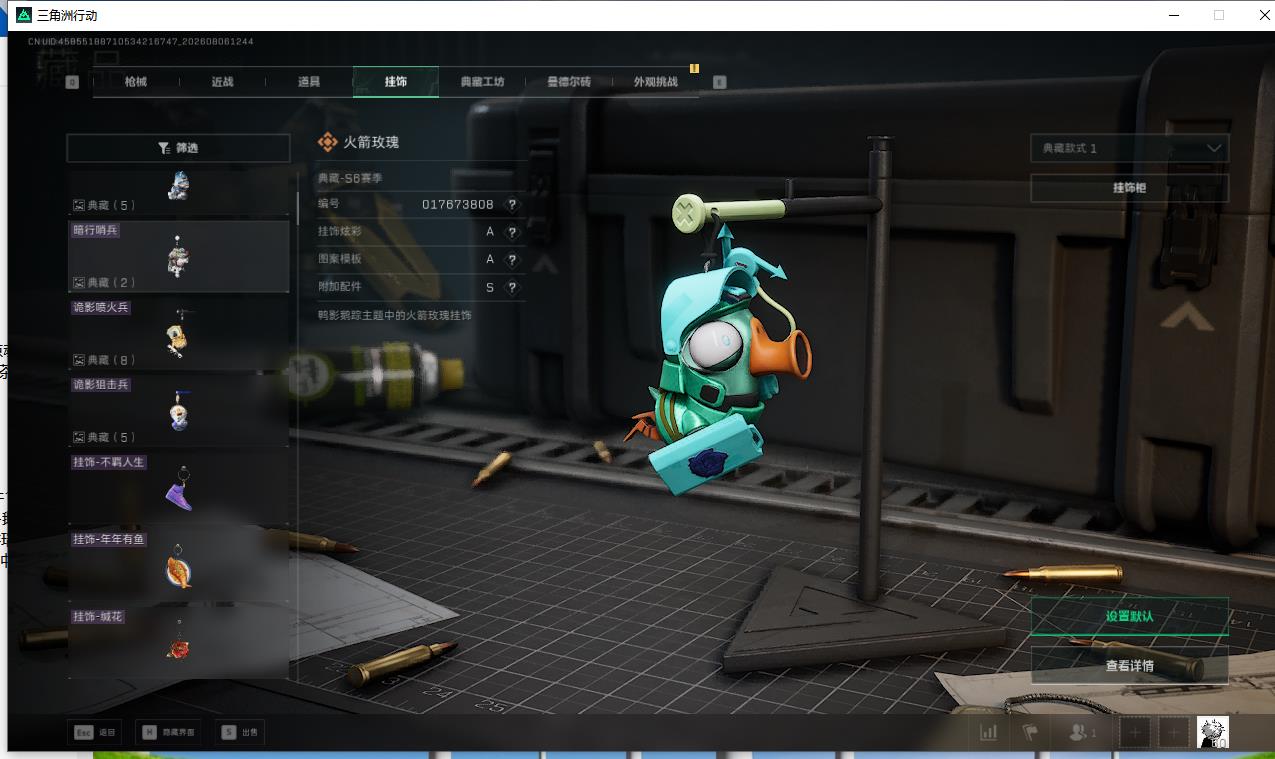Click the 鸭影猫踪主题中的火箭玫瑰挂饰 description
The height and width of the screenshot is (759, 1275).
tap(394, 315)
